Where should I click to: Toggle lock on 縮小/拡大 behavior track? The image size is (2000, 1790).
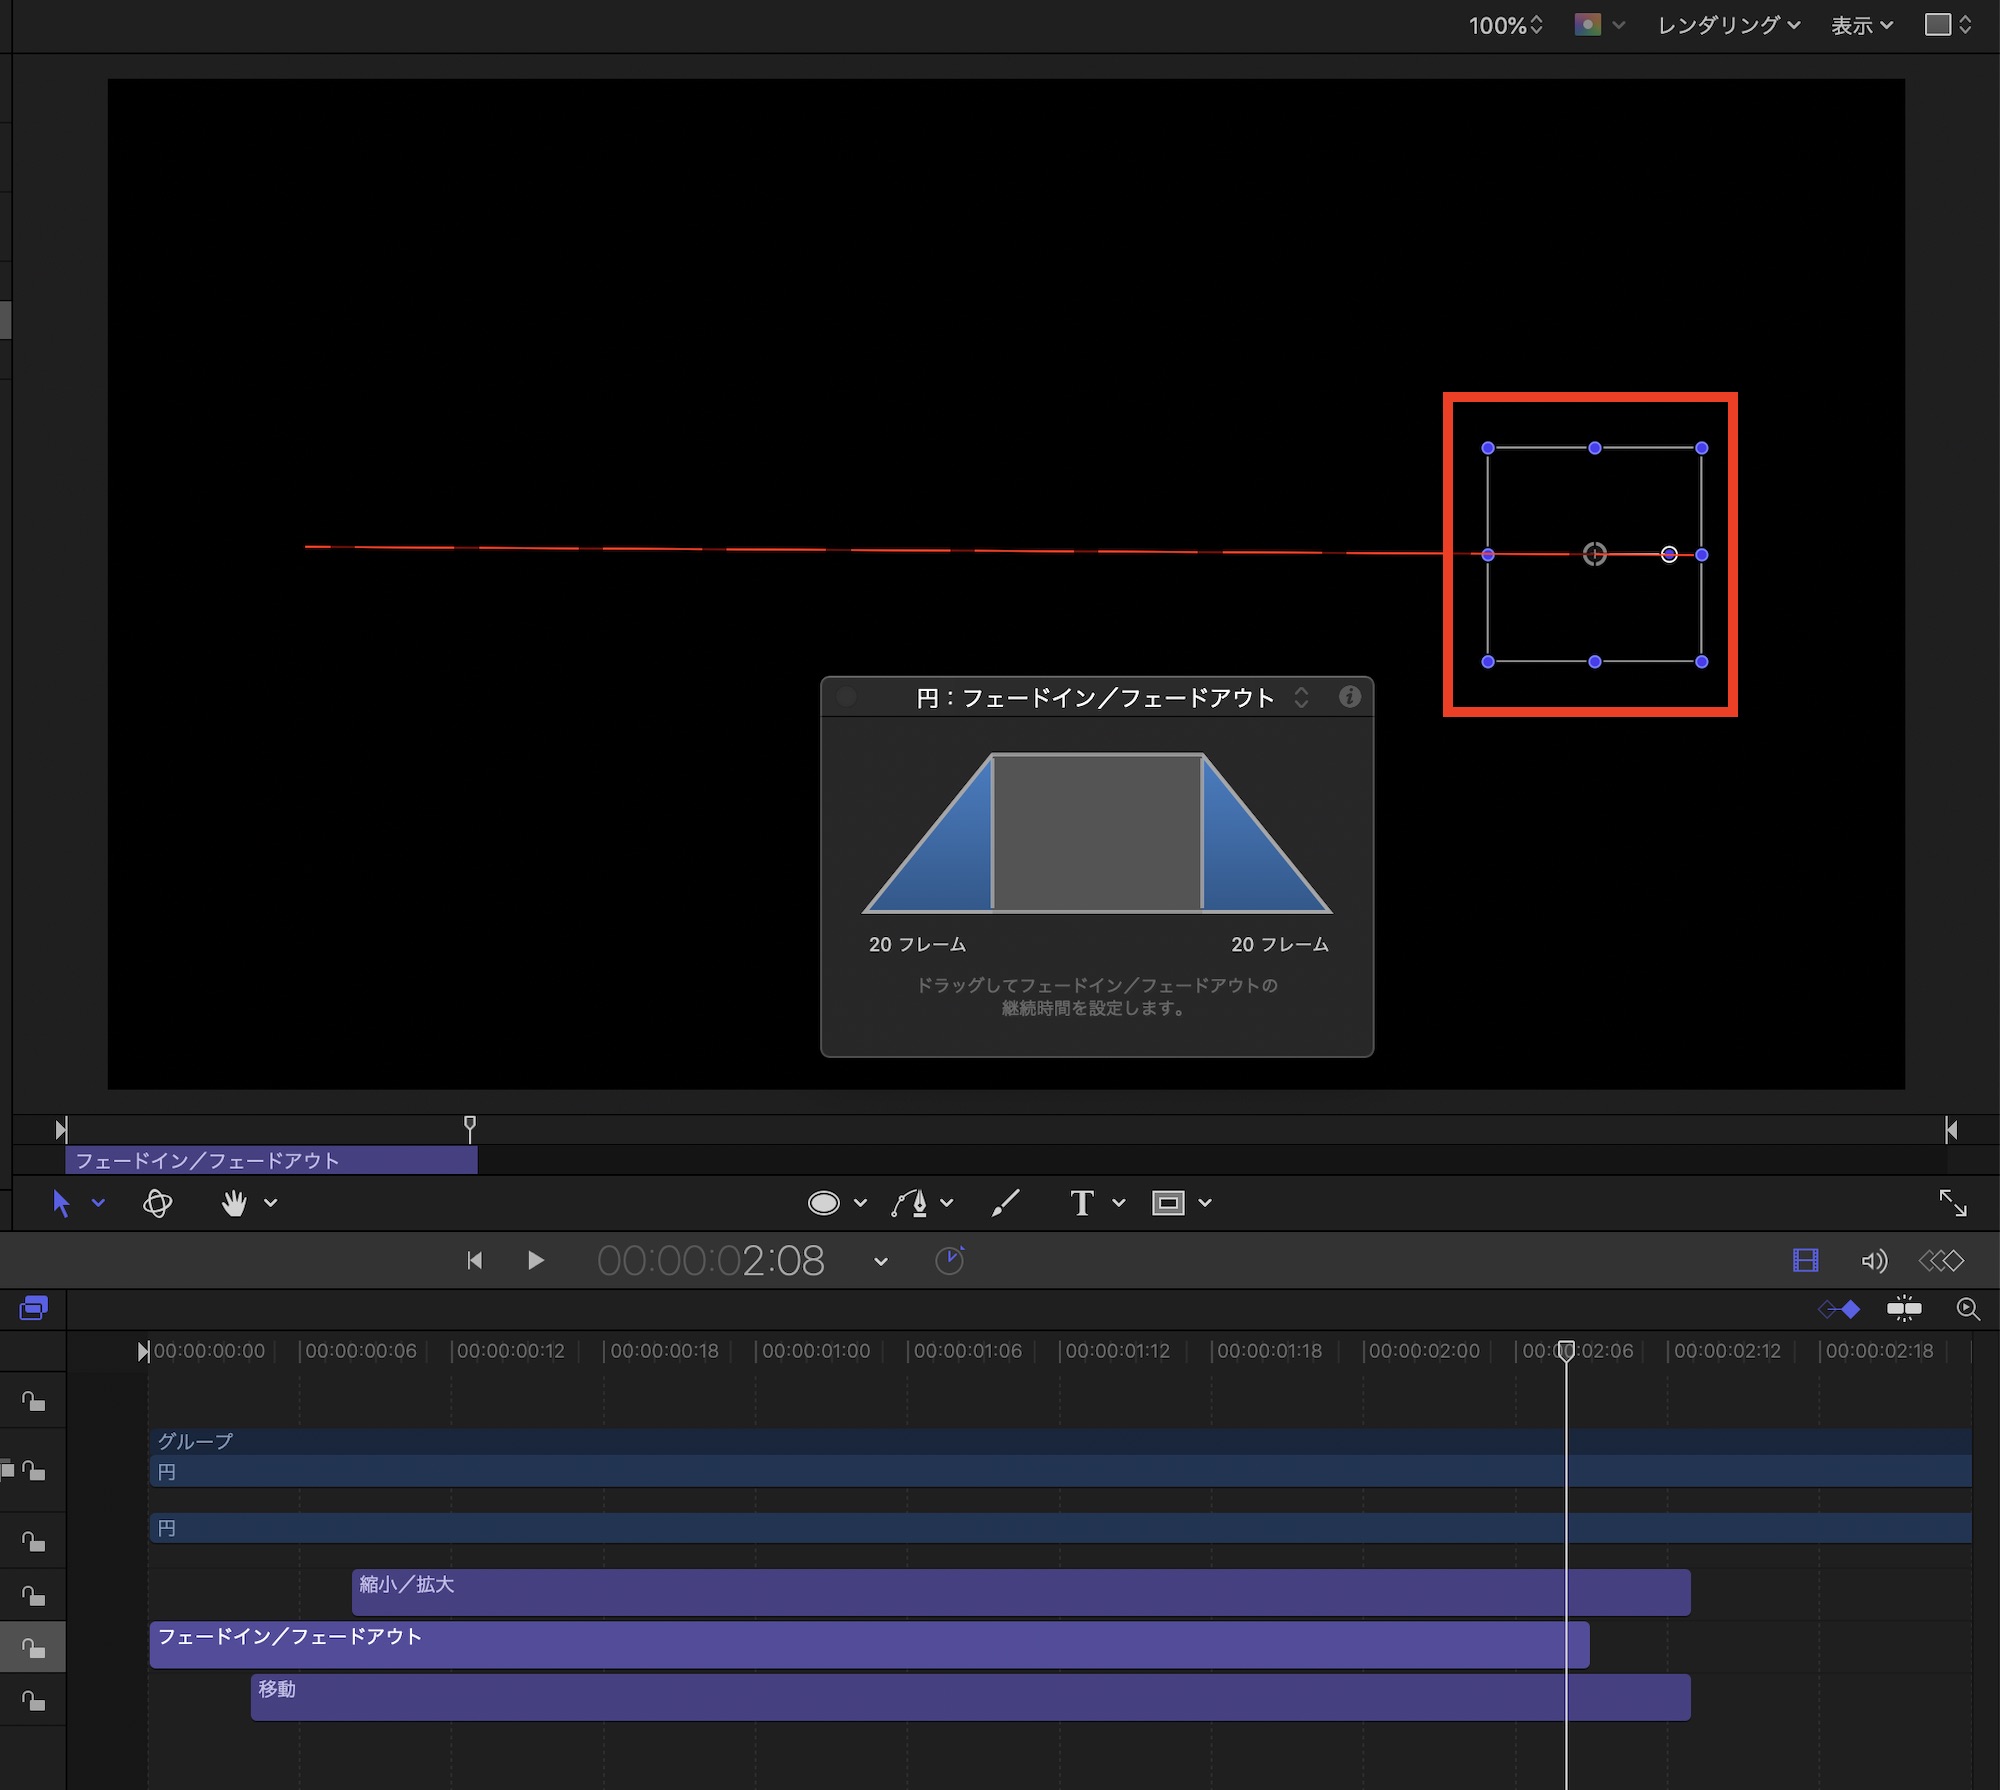34,1596
